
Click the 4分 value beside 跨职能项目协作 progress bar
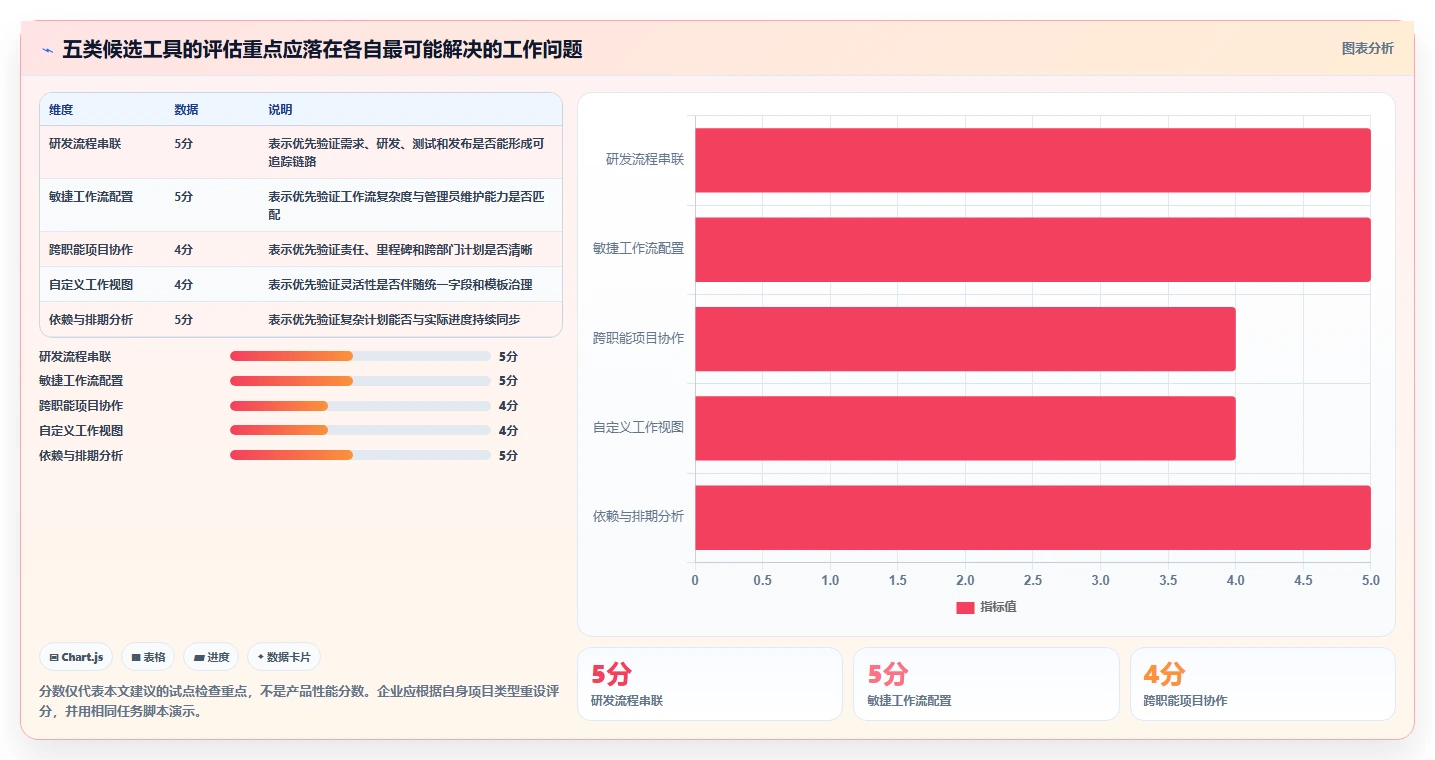tap(508, 406)
